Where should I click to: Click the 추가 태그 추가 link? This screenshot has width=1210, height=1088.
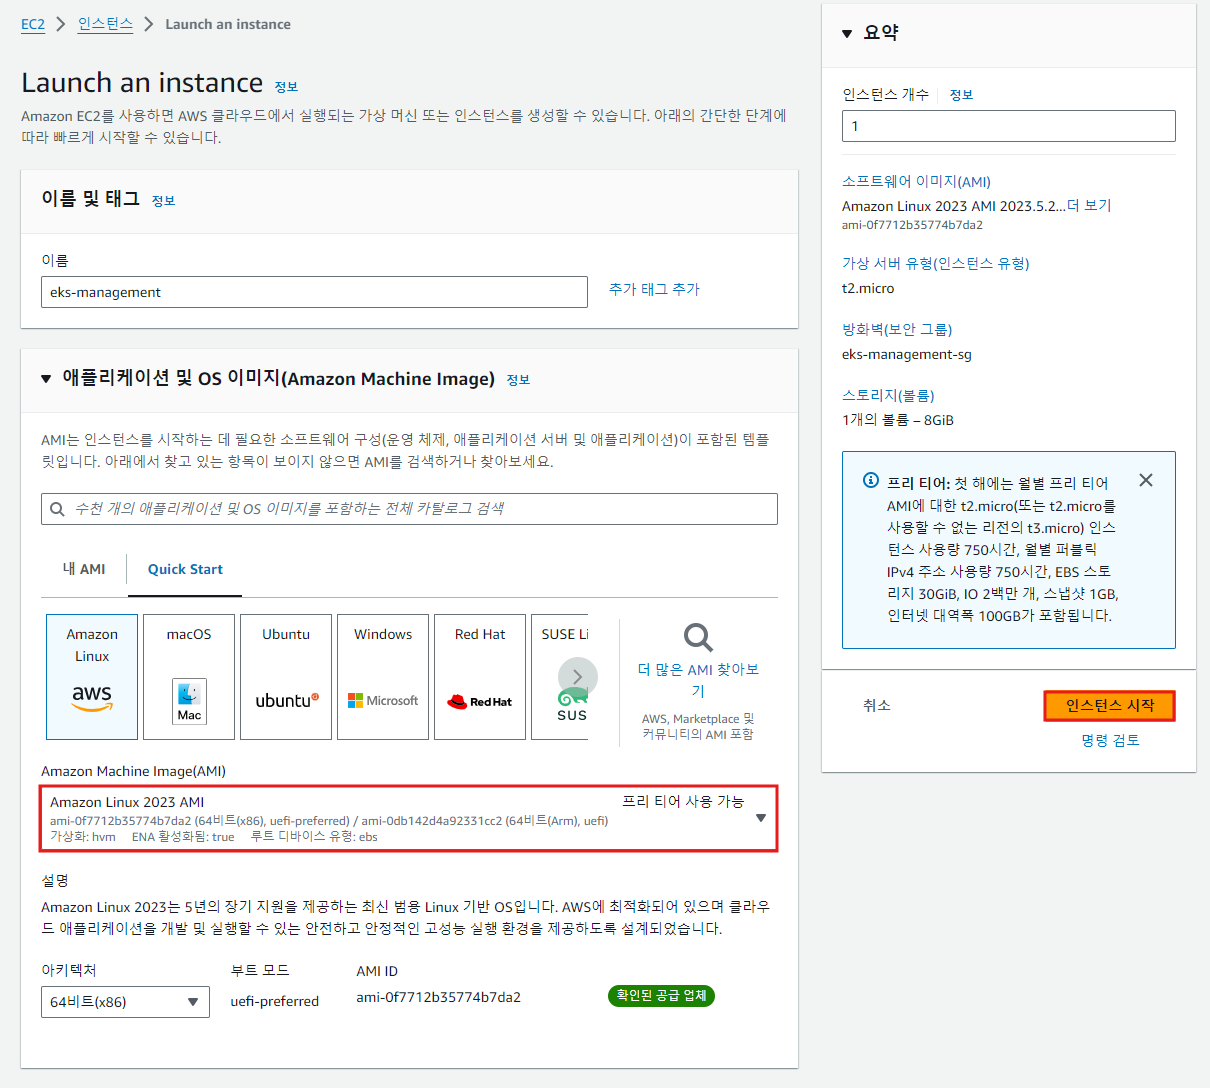point(654,289)
